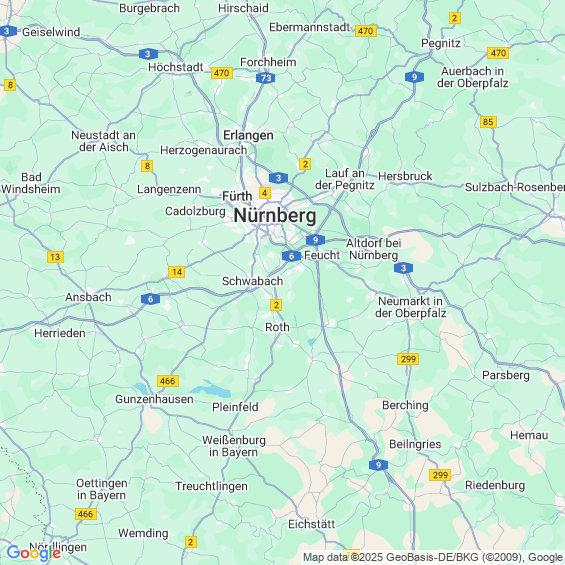Click the Neumarkt in der Oberpfalz label
The image size is (565, 565).
[x=410, y=307]
